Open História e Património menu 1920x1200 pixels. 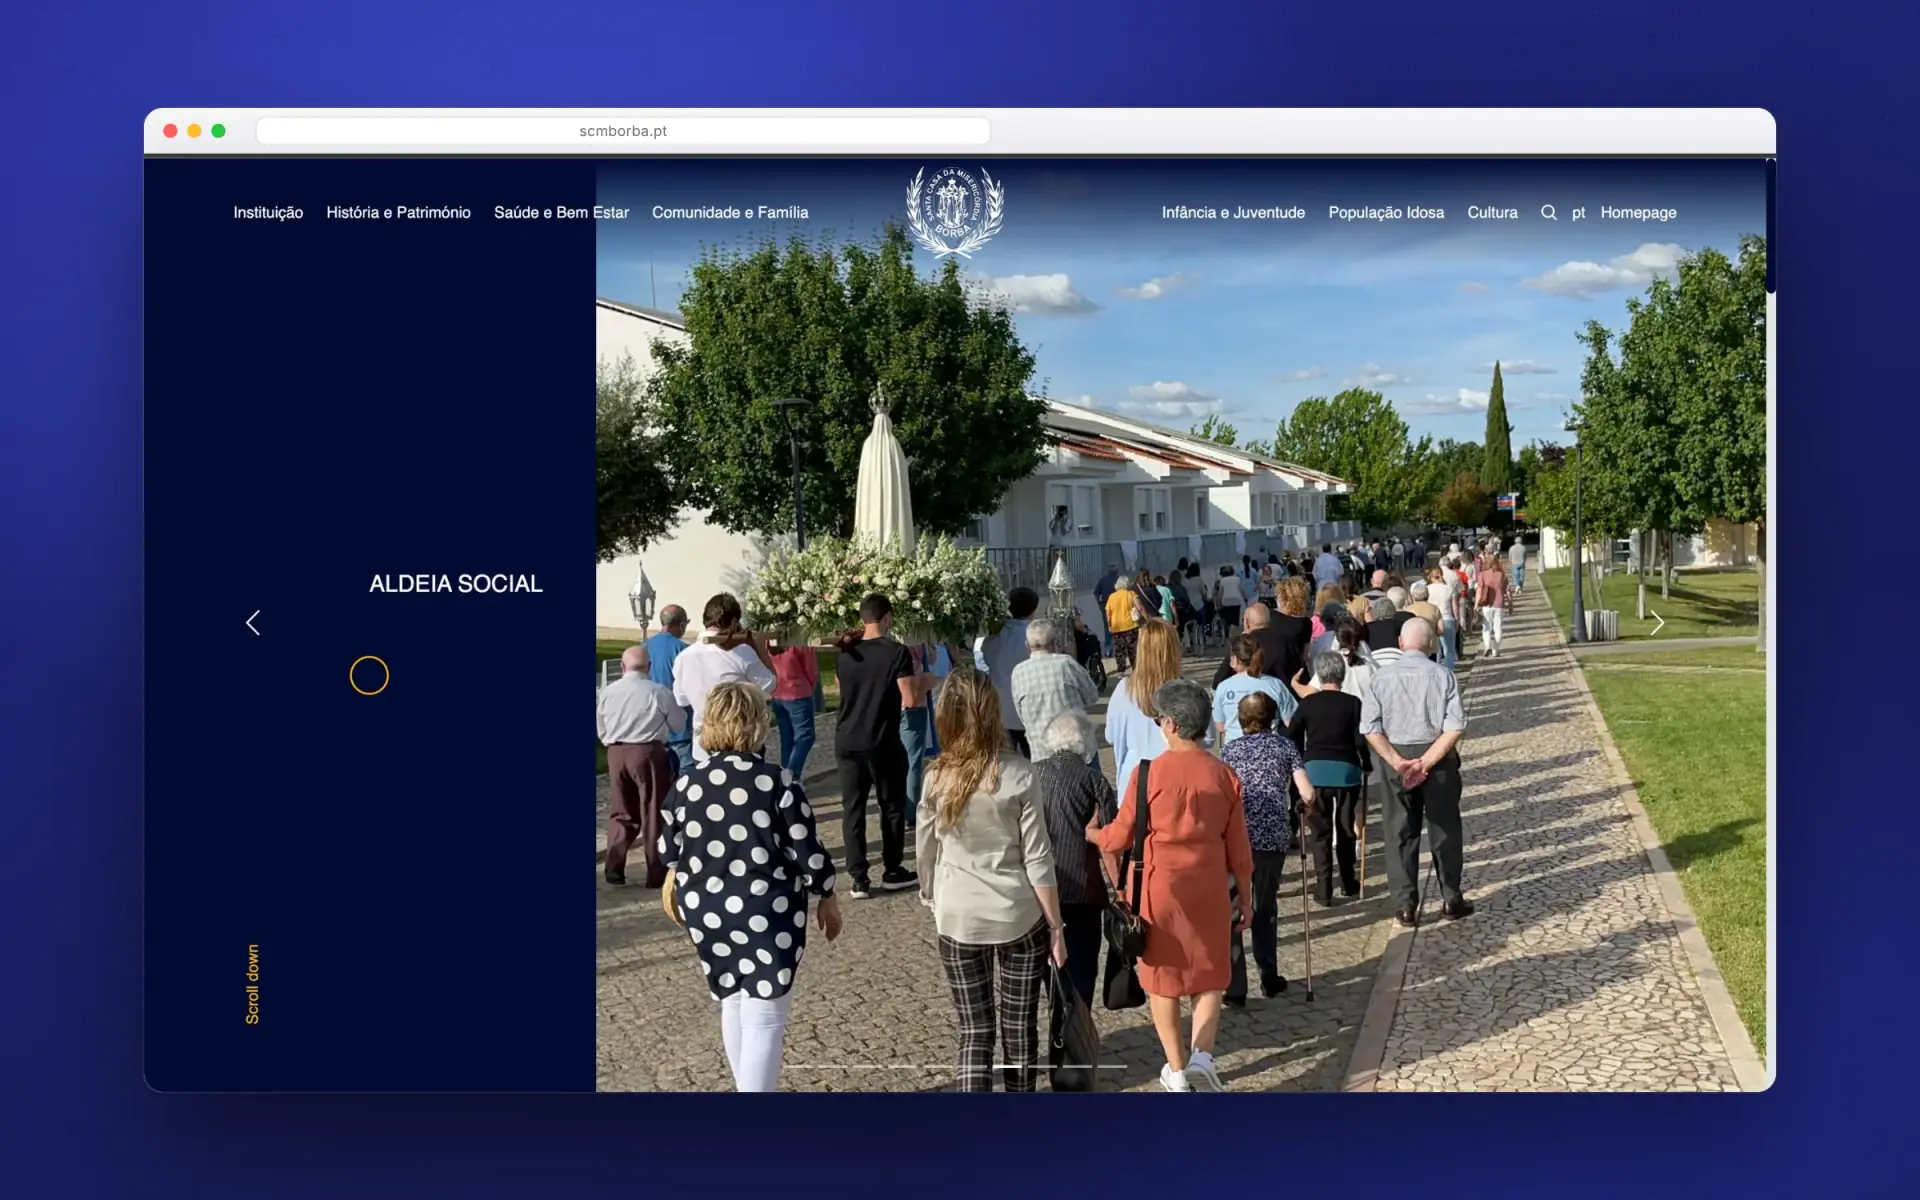(x=398, y=212)
